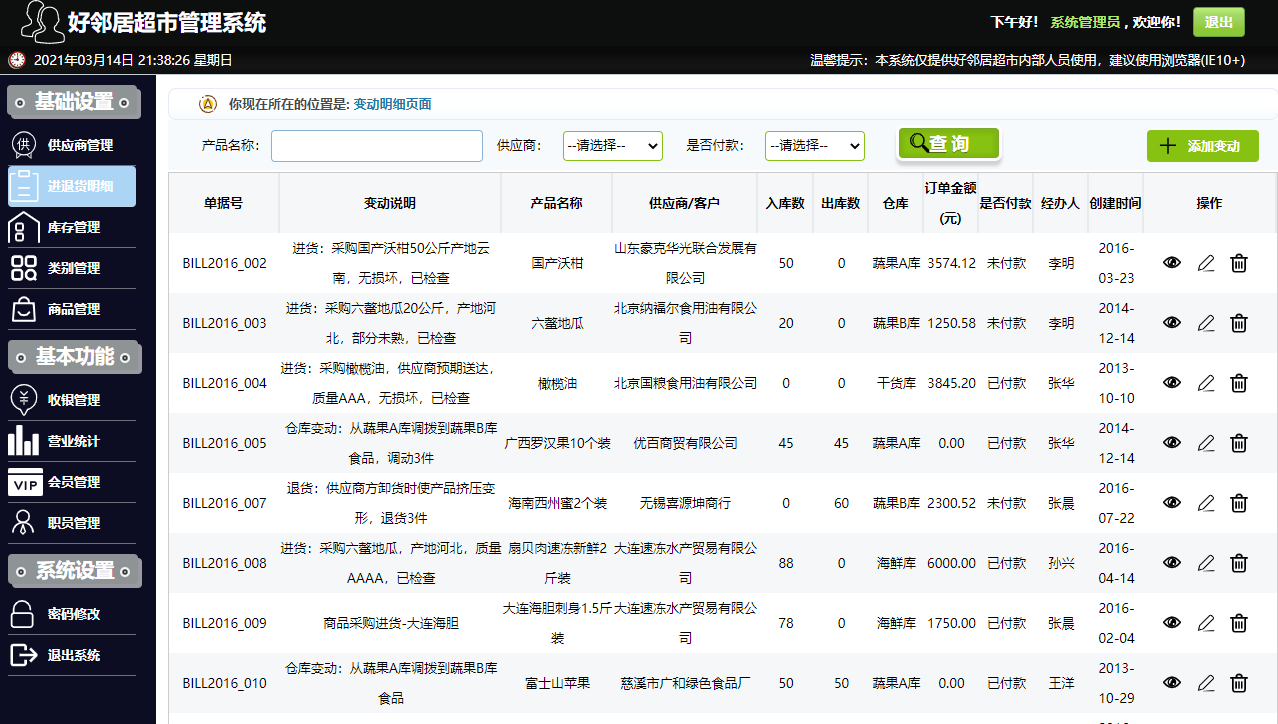Open 商品管理 in the sidebar

coord(72,309)
